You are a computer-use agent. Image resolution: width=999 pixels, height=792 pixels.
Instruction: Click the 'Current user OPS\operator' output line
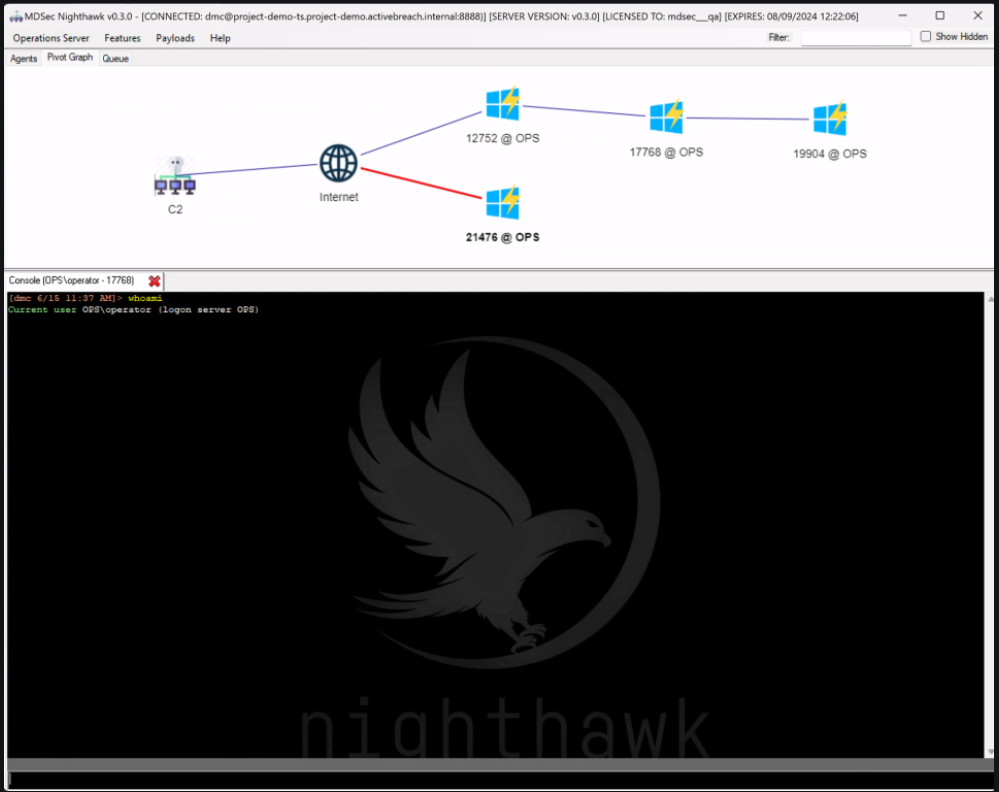click(133, 310)
